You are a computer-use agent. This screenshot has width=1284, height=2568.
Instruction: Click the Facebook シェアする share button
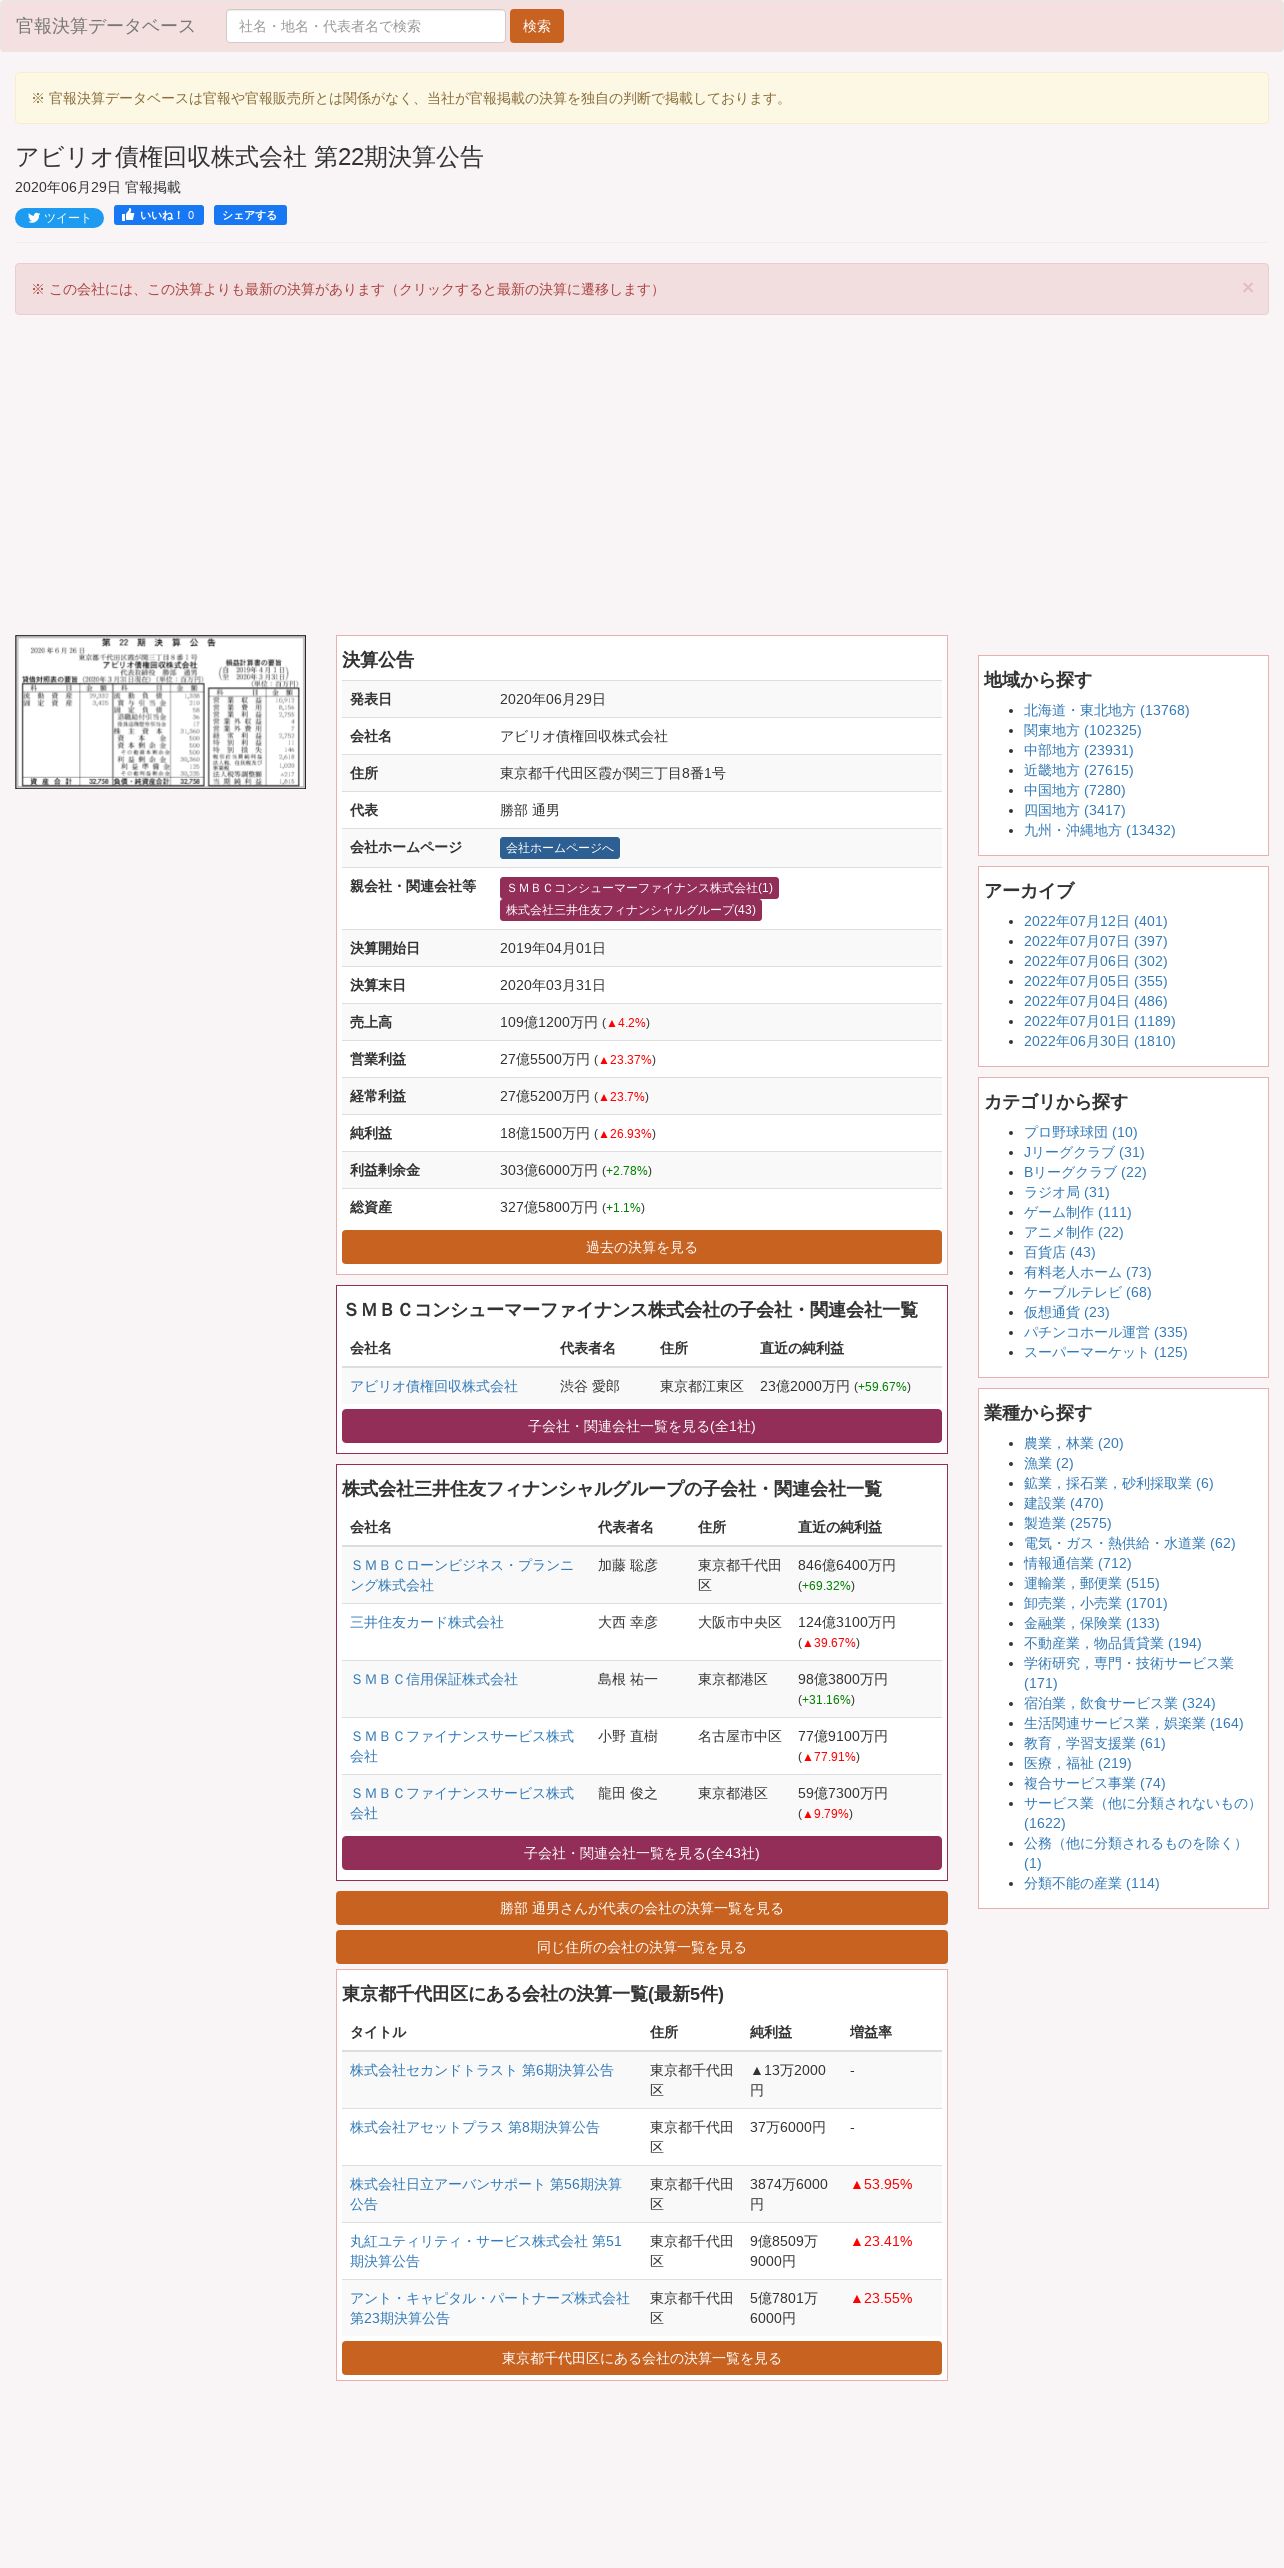pyautogui.click(x=250, y=215)
